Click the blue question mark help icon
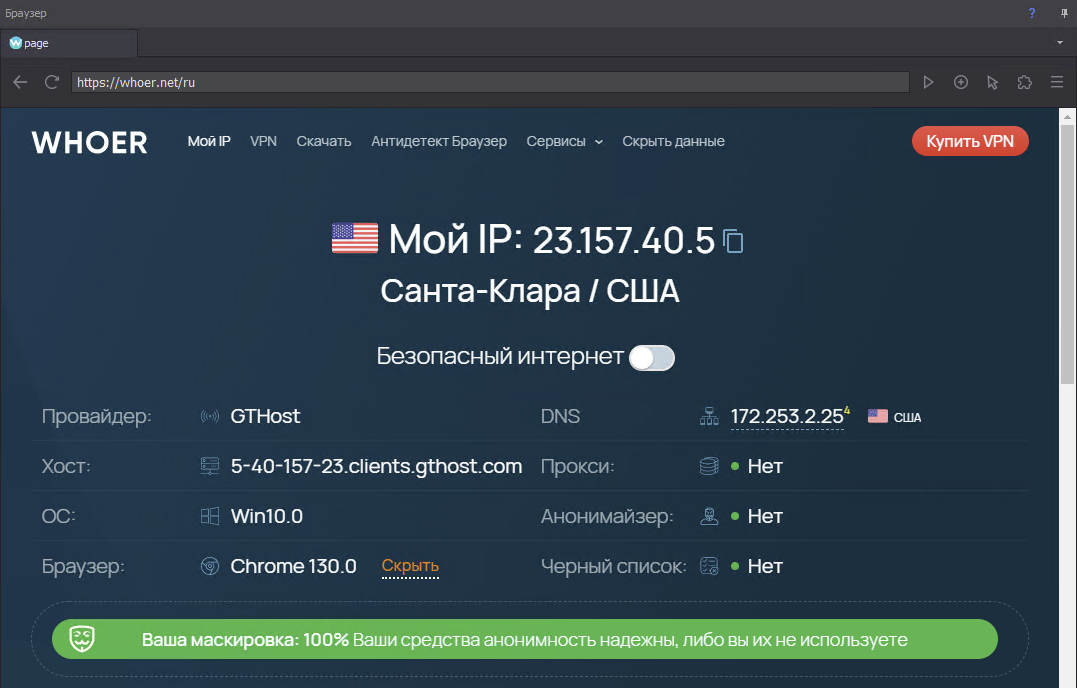This screenshot has height=688, width=1077. tap(1032, 13)
